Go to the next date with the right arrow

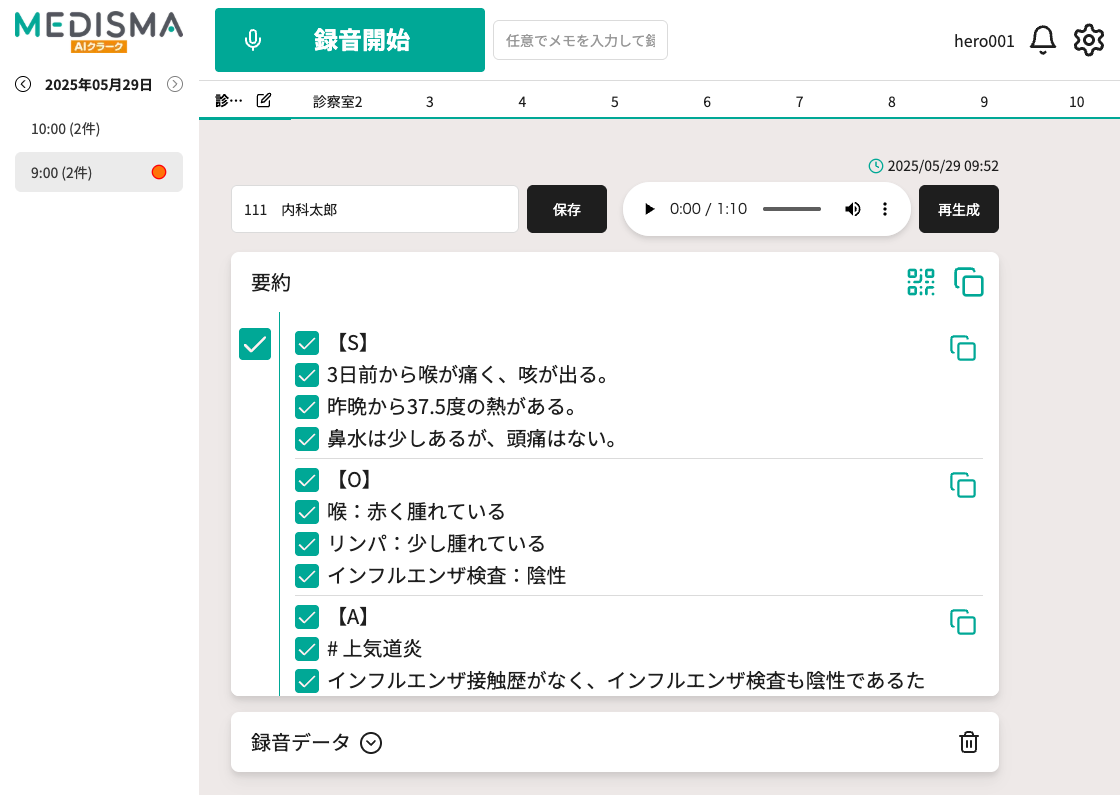[175, 85]
